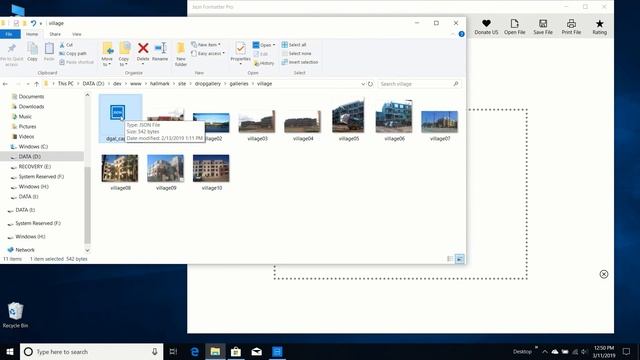Click the Rename icon in Organize group
Screen dimensions: 640x360
click(160, 48)
